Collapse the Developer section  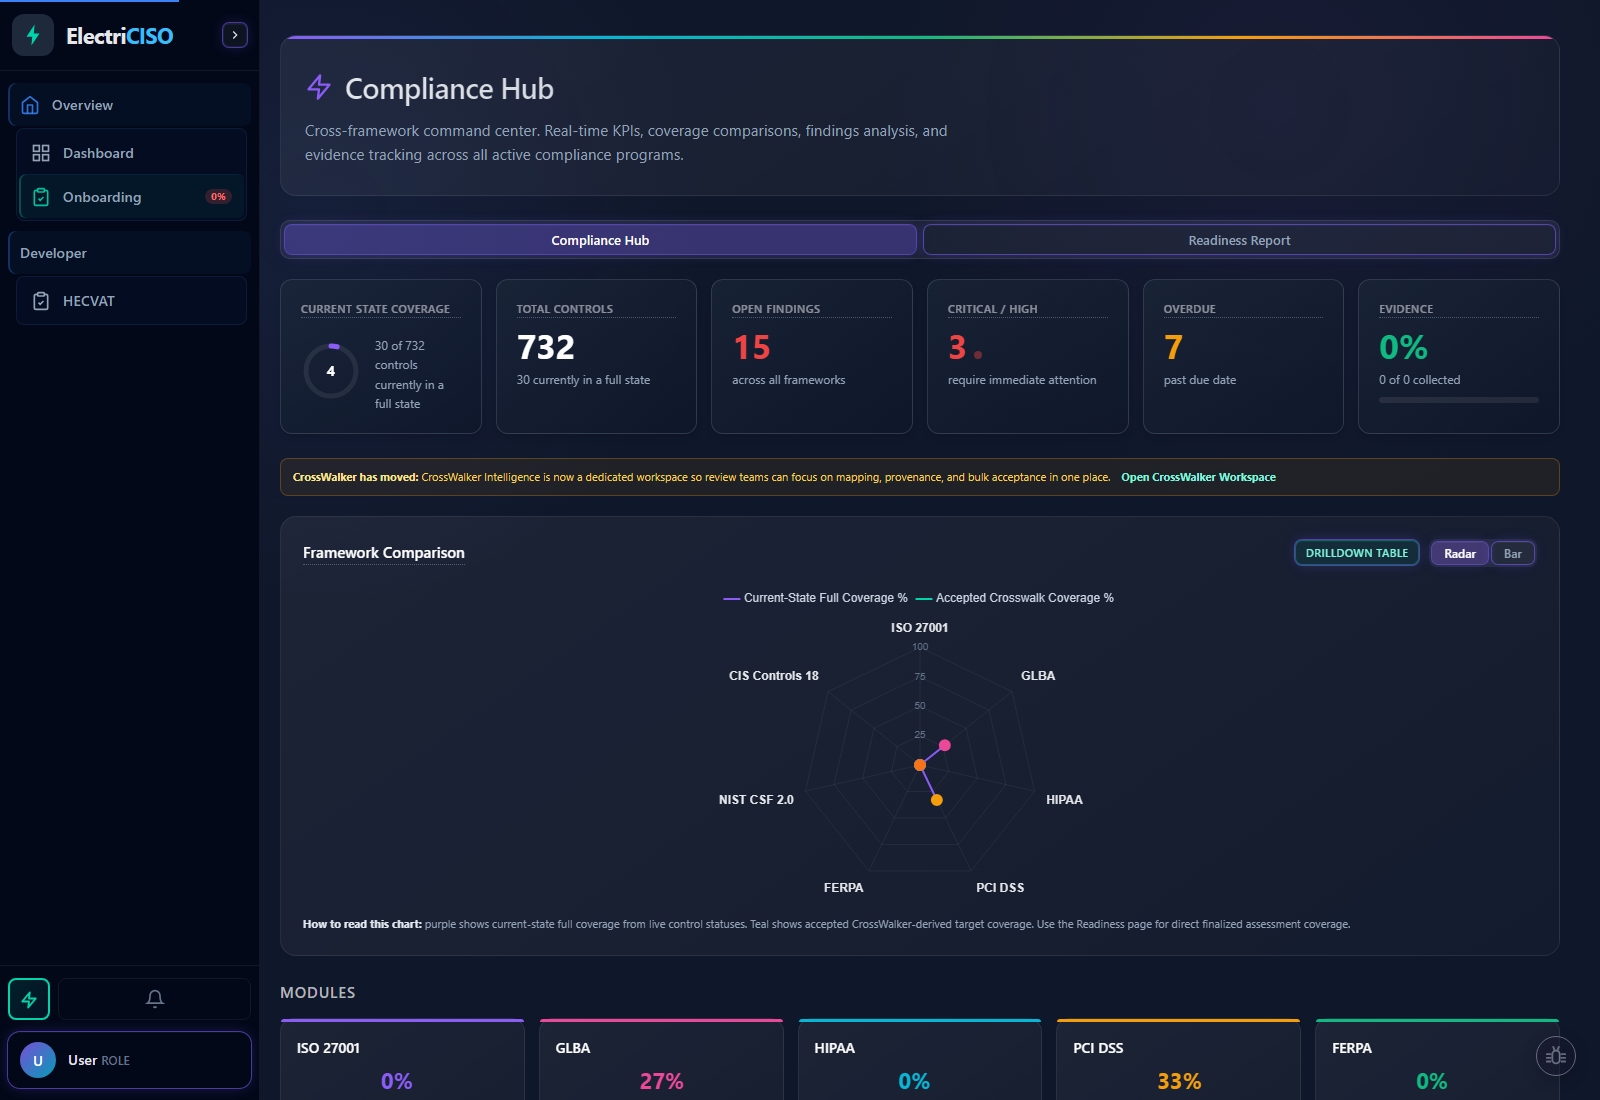click(53, 252)
